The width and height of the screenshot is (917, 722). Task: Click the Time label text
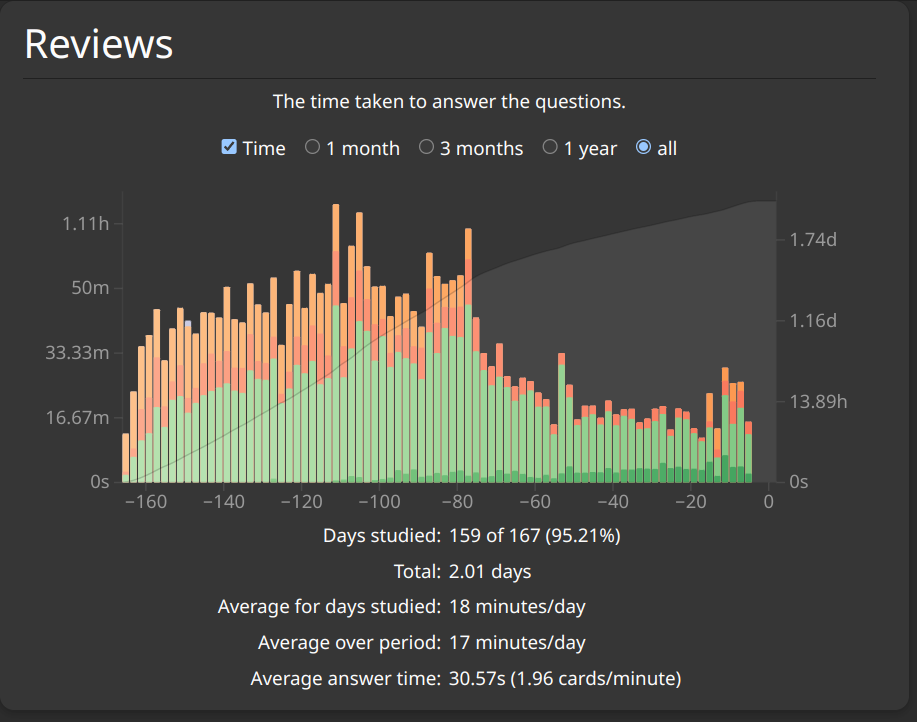264,148
